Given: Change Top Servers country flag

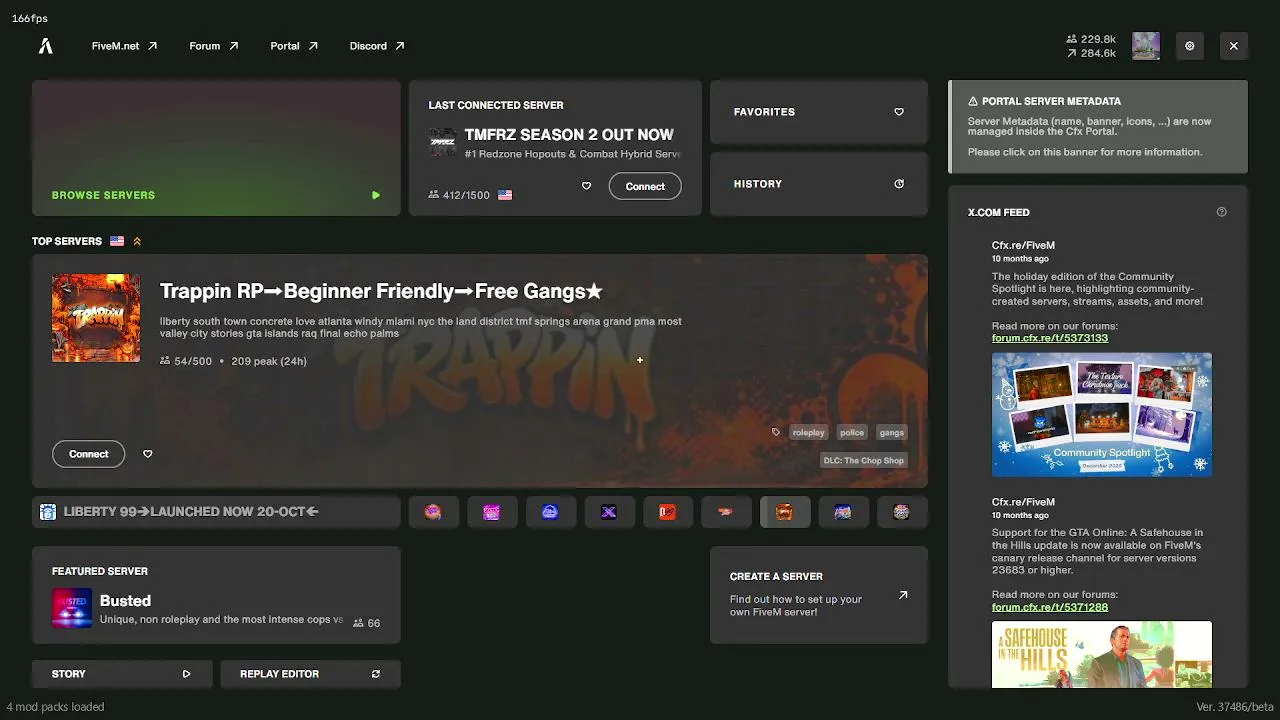Looking at the screenshot, I should pos(117,241).
